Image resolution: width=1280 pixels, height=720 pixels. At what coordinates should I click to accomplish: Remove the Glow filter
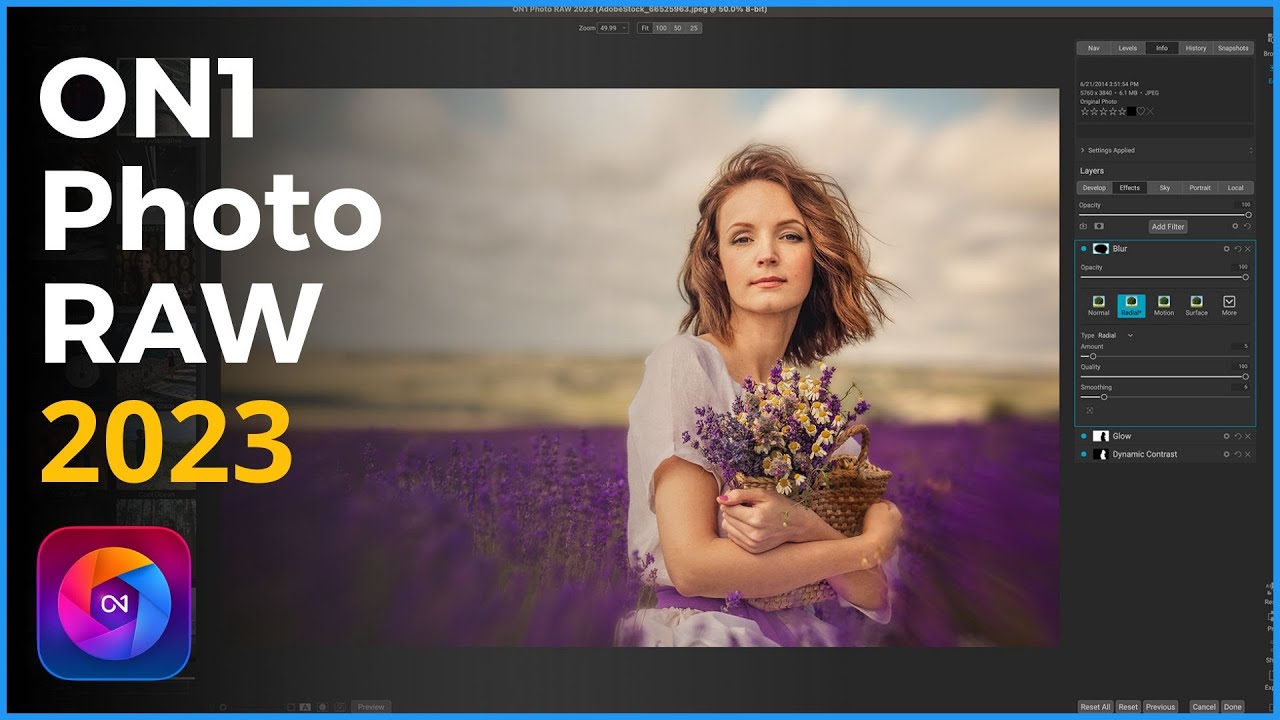1248,436
